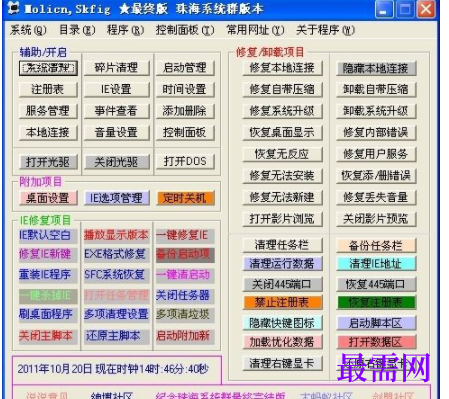Click the 隐藏本地连接 button

coord(376,69)
